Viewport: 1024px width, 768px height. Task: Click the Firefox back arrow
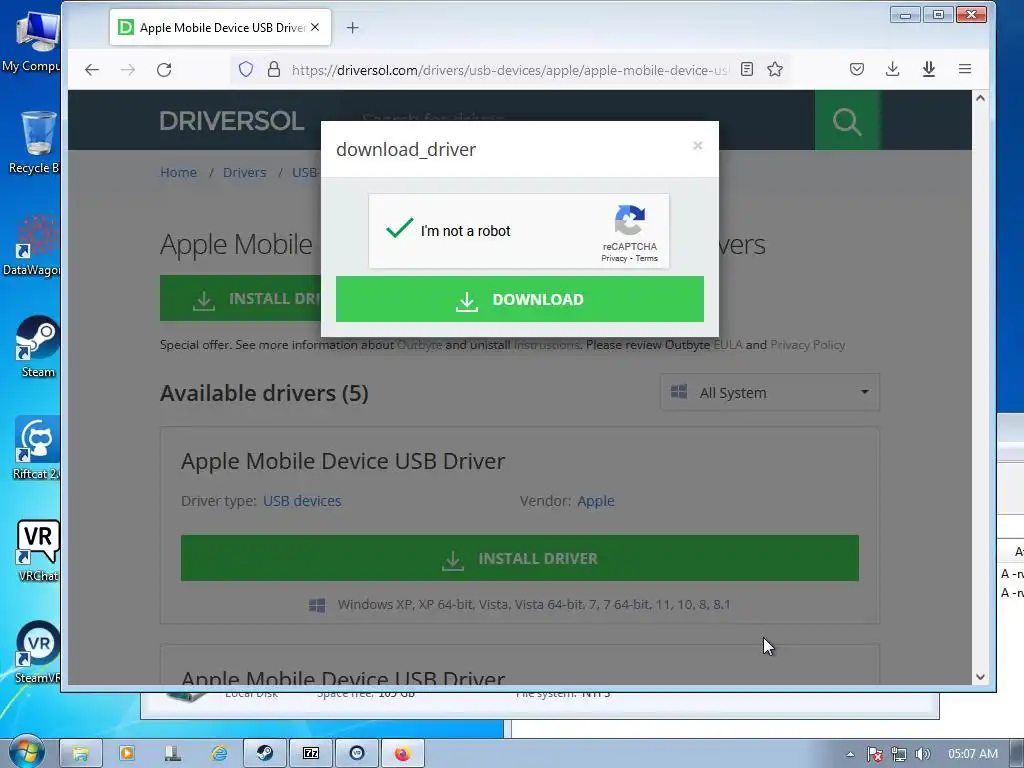click(x=91, y=69)
